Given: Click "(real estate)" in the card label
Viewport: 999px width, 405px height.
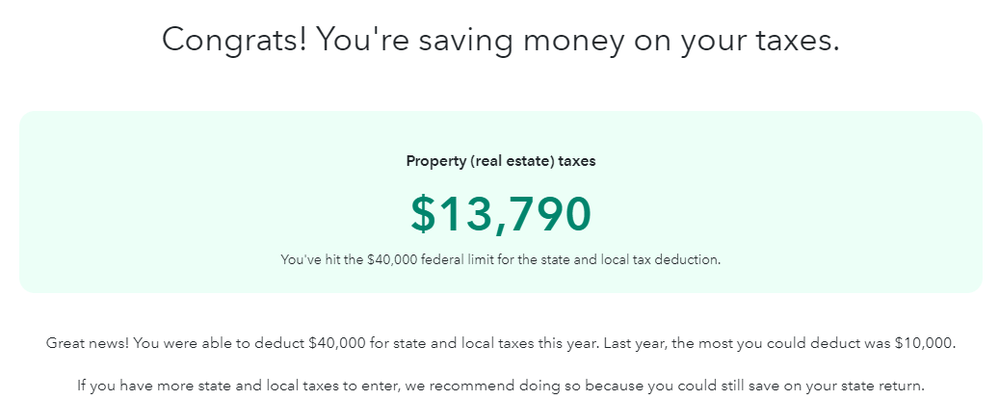Looking at the screenshot, I should pyautogui.click(x=510, y=161).
